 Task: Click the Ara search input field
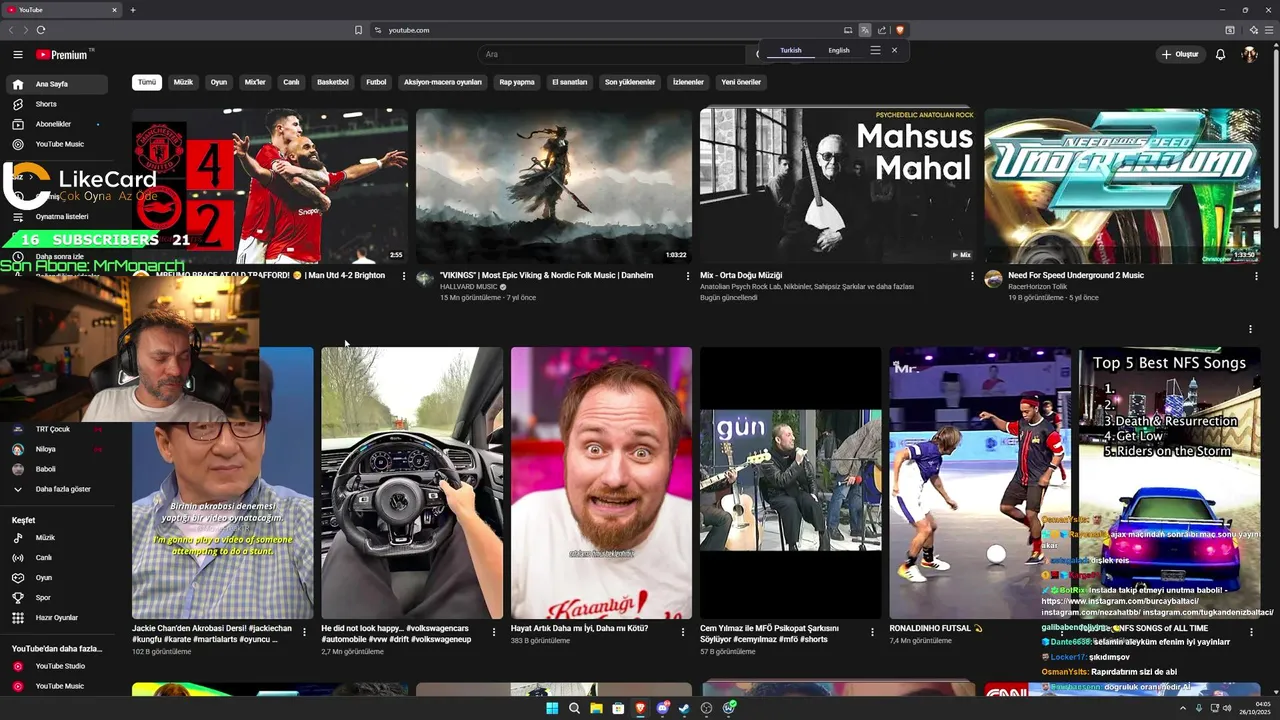(x=612, y=54)
